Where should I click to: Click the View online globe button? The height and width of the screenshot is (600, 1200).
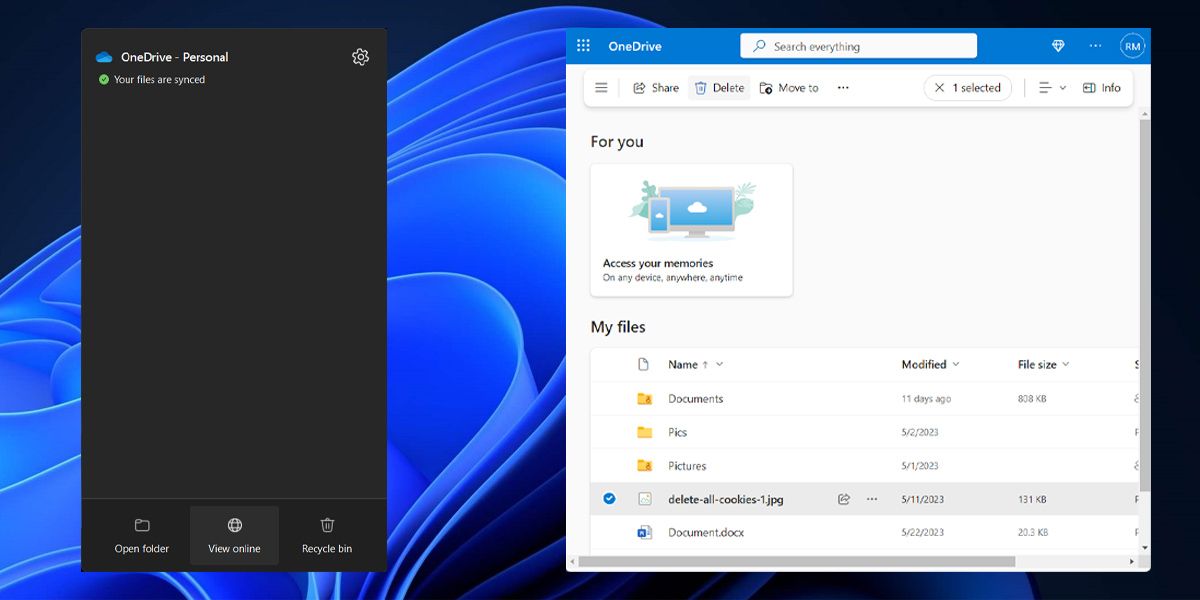pyautogui.click(x=234, y=536)
